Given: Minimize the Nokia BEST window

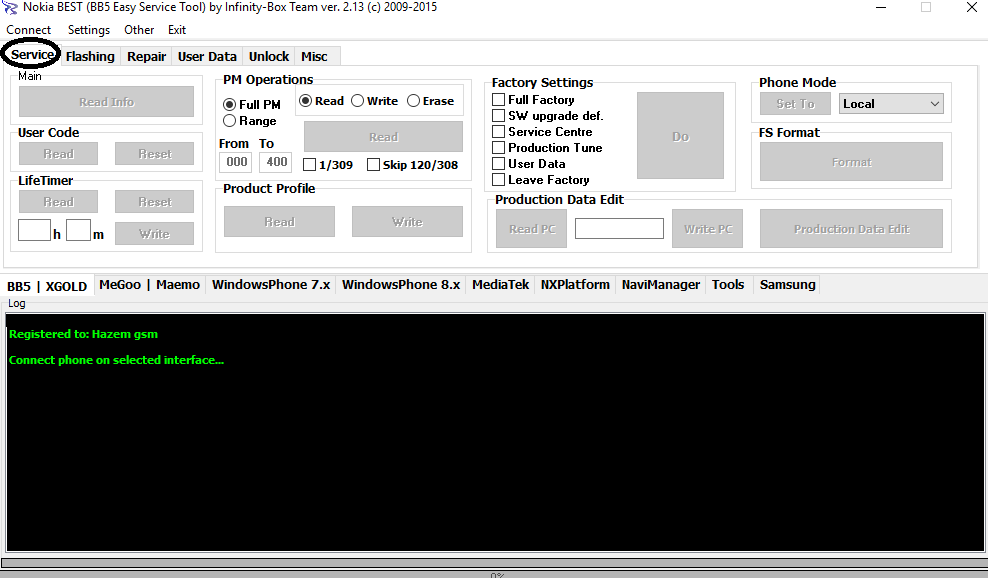Looking at the screenshot, I should click(x=881, y=8).
